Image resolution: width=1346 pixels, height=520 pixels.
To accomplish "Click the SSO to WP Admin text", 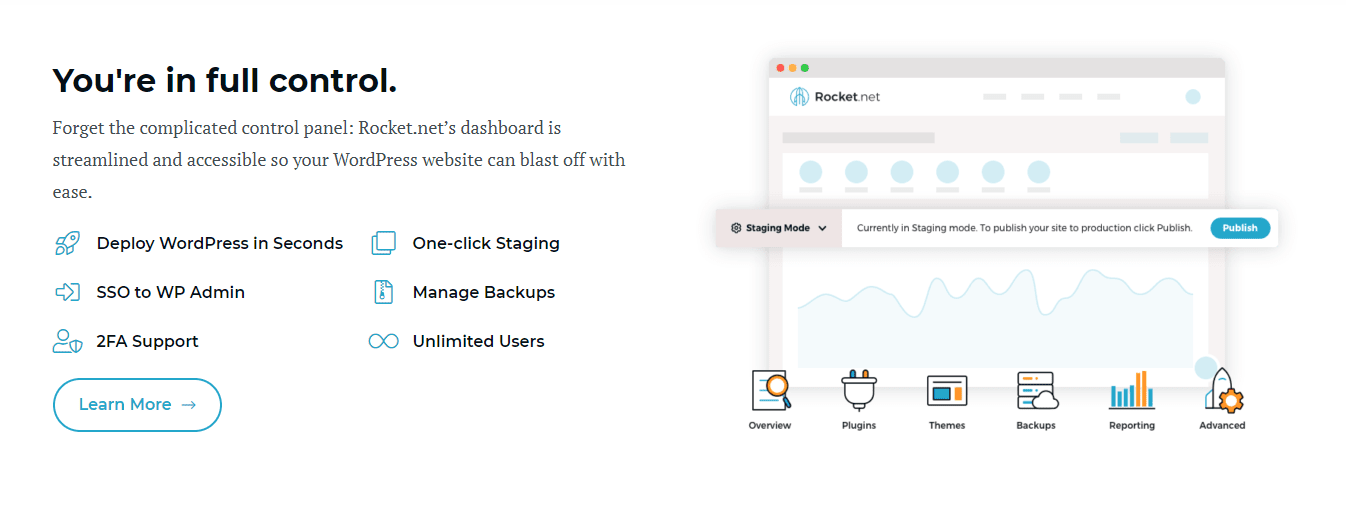I will (171, 292).
